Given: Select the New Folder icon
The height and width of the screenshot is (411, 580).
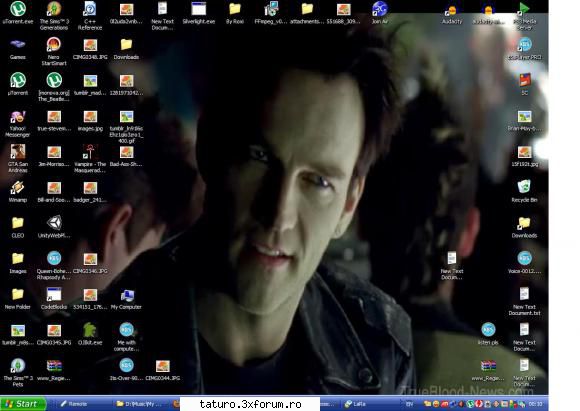Looking at the screenshot, I should click(18, 299).
